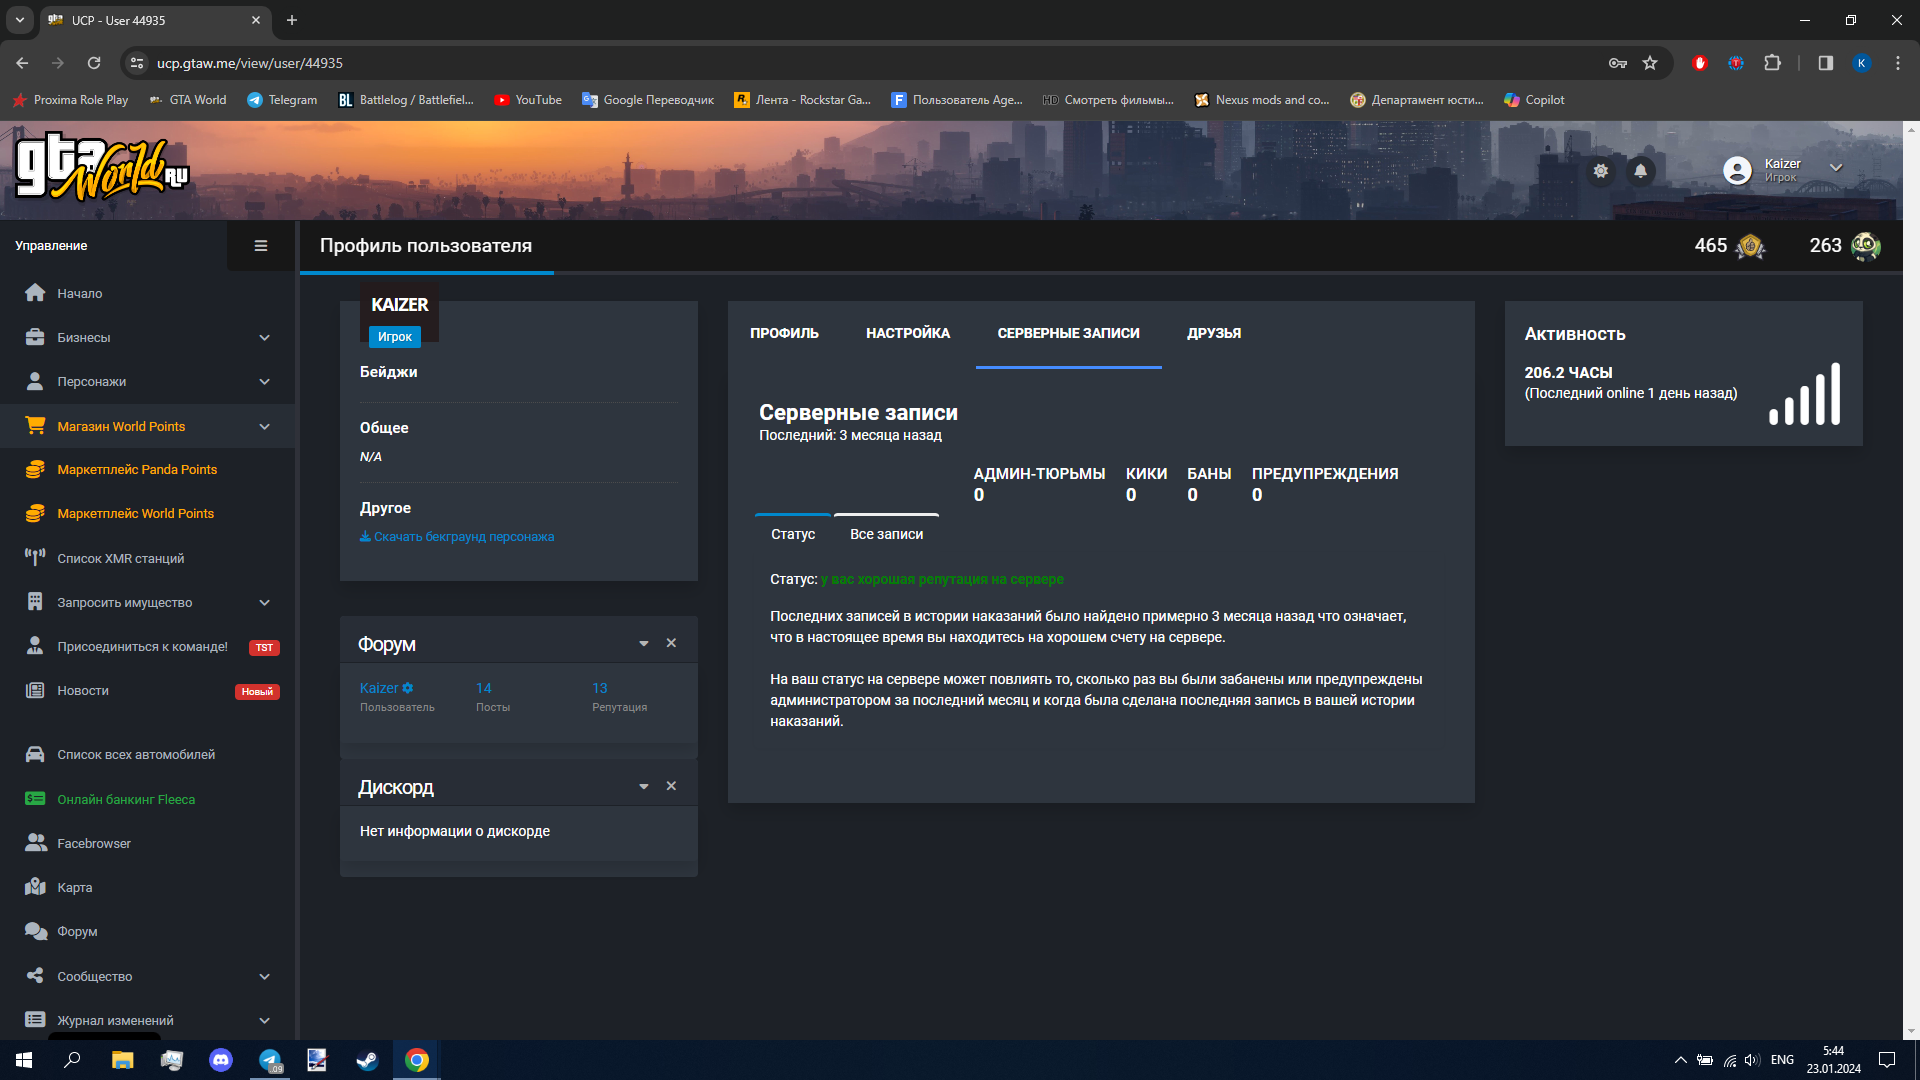Click the shopping cart icon for World Points
Screen dimensions: 1920x1080
click(x=35, y=426)
